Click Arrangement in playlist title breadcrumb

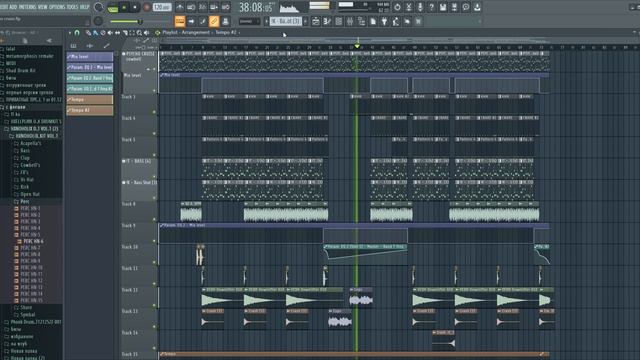pos(197,32)
